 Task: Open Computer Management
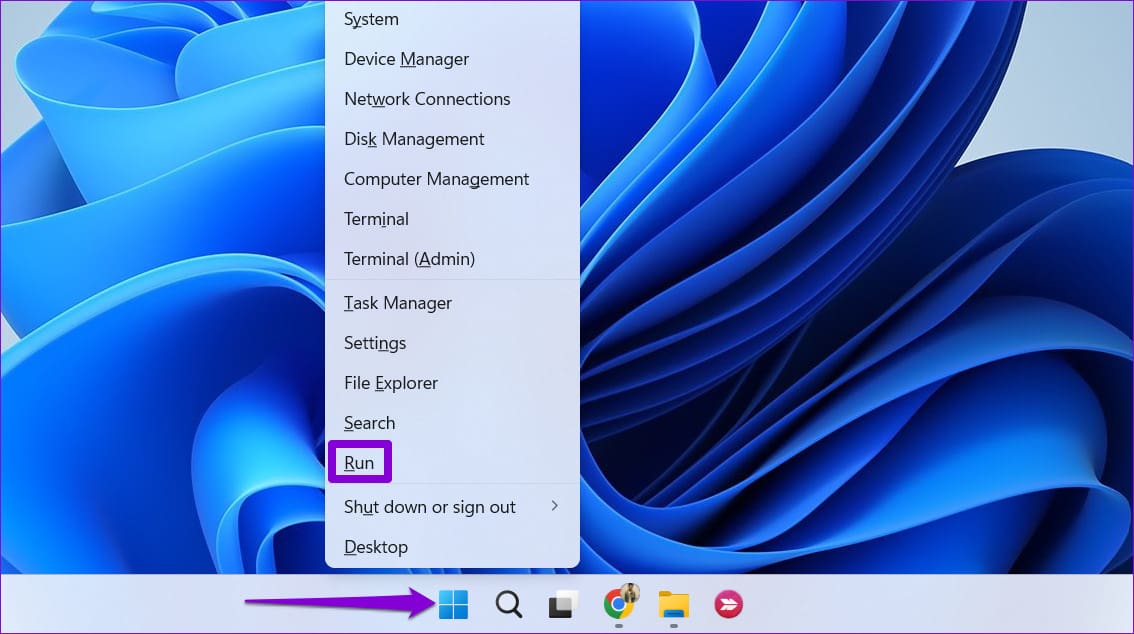(436, 179)
